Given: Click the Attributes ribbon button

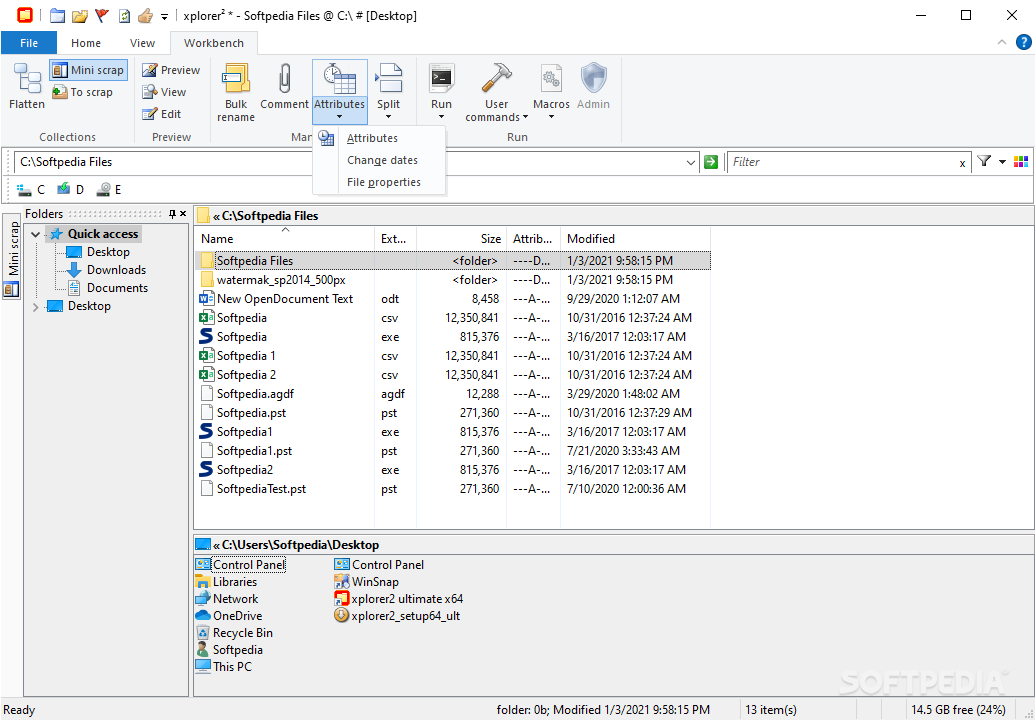Looking at the screenshot, I should tap(340, 92).
